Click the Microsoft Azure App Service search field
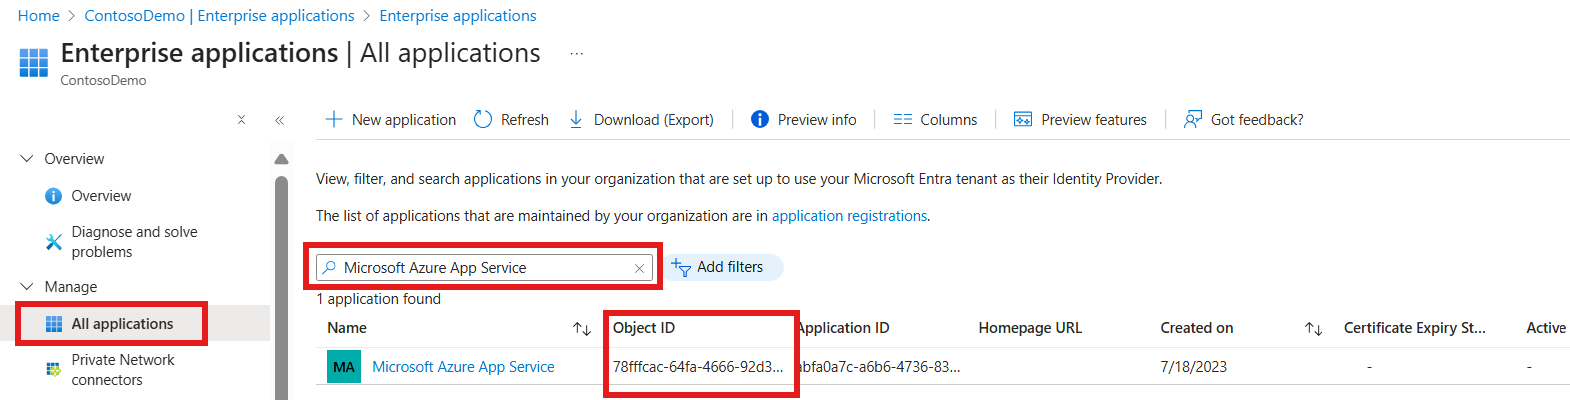Image resolution: width=1570 pixels, height=400 pixels. [x=484, y=268]
